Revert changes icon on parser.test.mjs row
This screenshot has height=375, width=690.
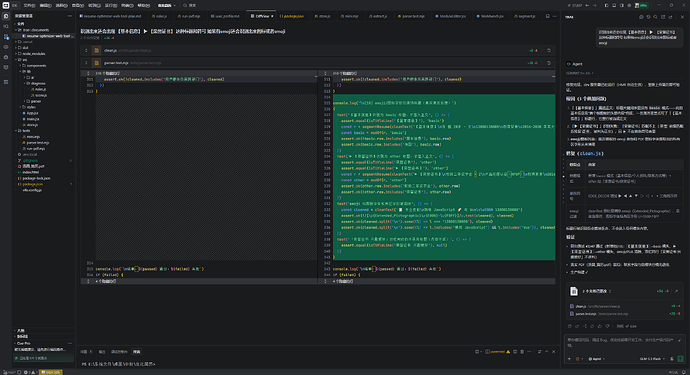pyautogui.click(x=549, y=63)
